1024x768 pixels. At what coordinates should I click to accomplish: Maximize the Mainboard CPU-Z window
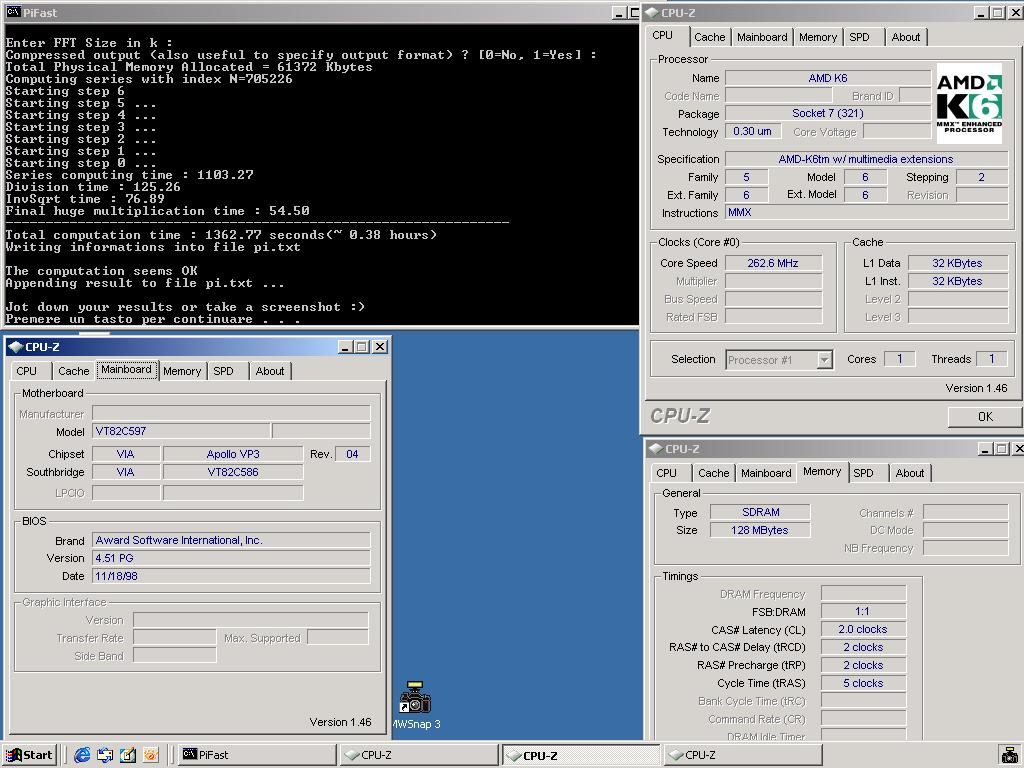(x=362, y=347)
